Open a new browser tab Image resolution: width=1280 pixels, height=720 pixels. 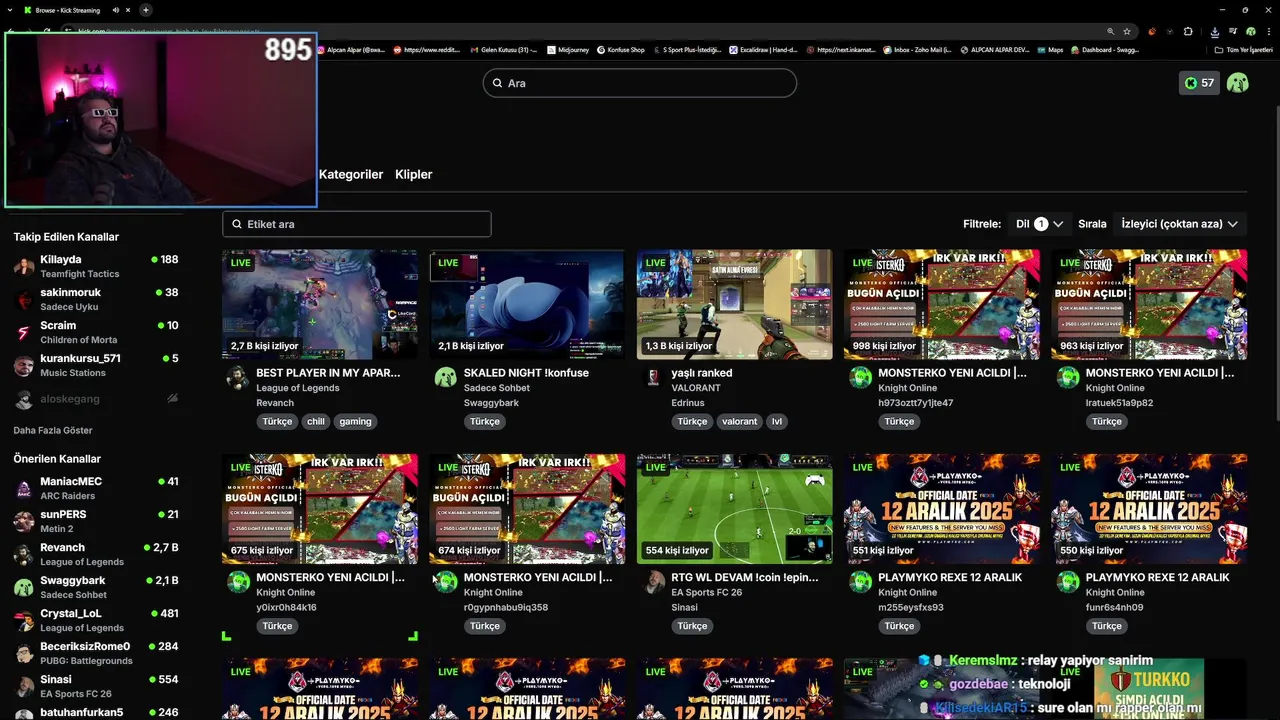coord(145,10)
